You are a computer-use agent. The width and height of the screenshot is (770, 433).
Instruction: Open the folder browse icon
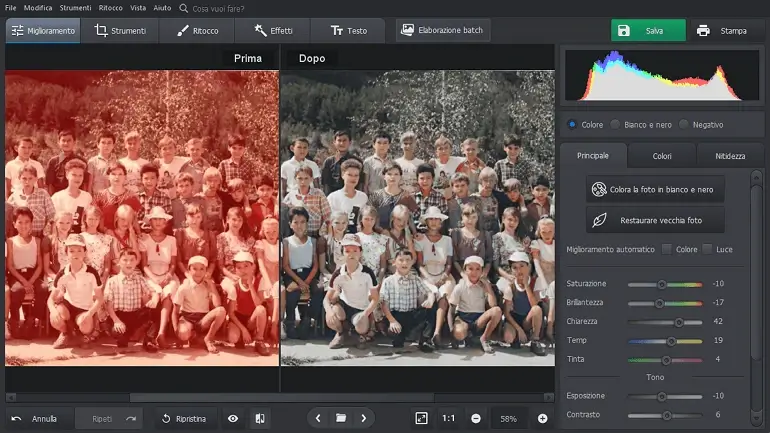click(x=341, y=418)
